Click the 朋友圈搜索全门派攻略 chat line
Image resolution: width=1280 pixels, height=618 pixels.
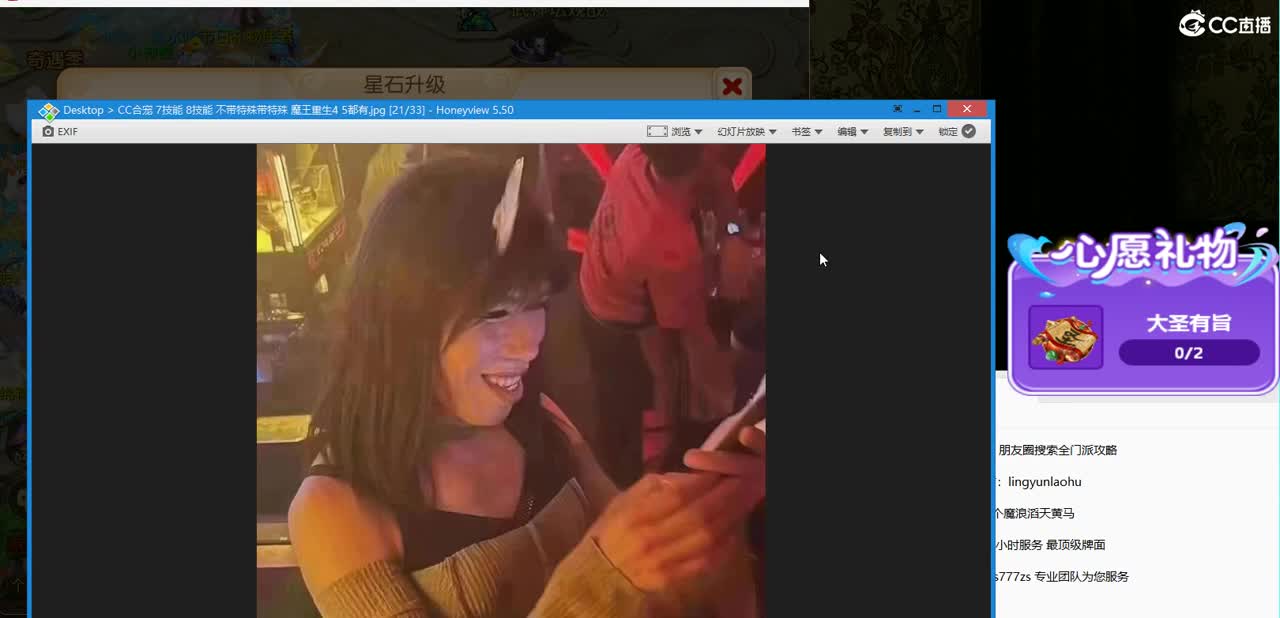click(1057, 450)
